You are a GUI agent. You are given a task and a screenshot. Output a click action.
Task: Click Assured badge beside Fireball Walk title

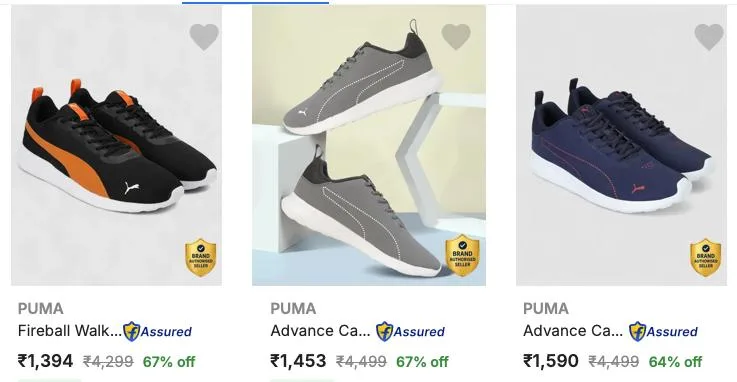pos(157,331)
